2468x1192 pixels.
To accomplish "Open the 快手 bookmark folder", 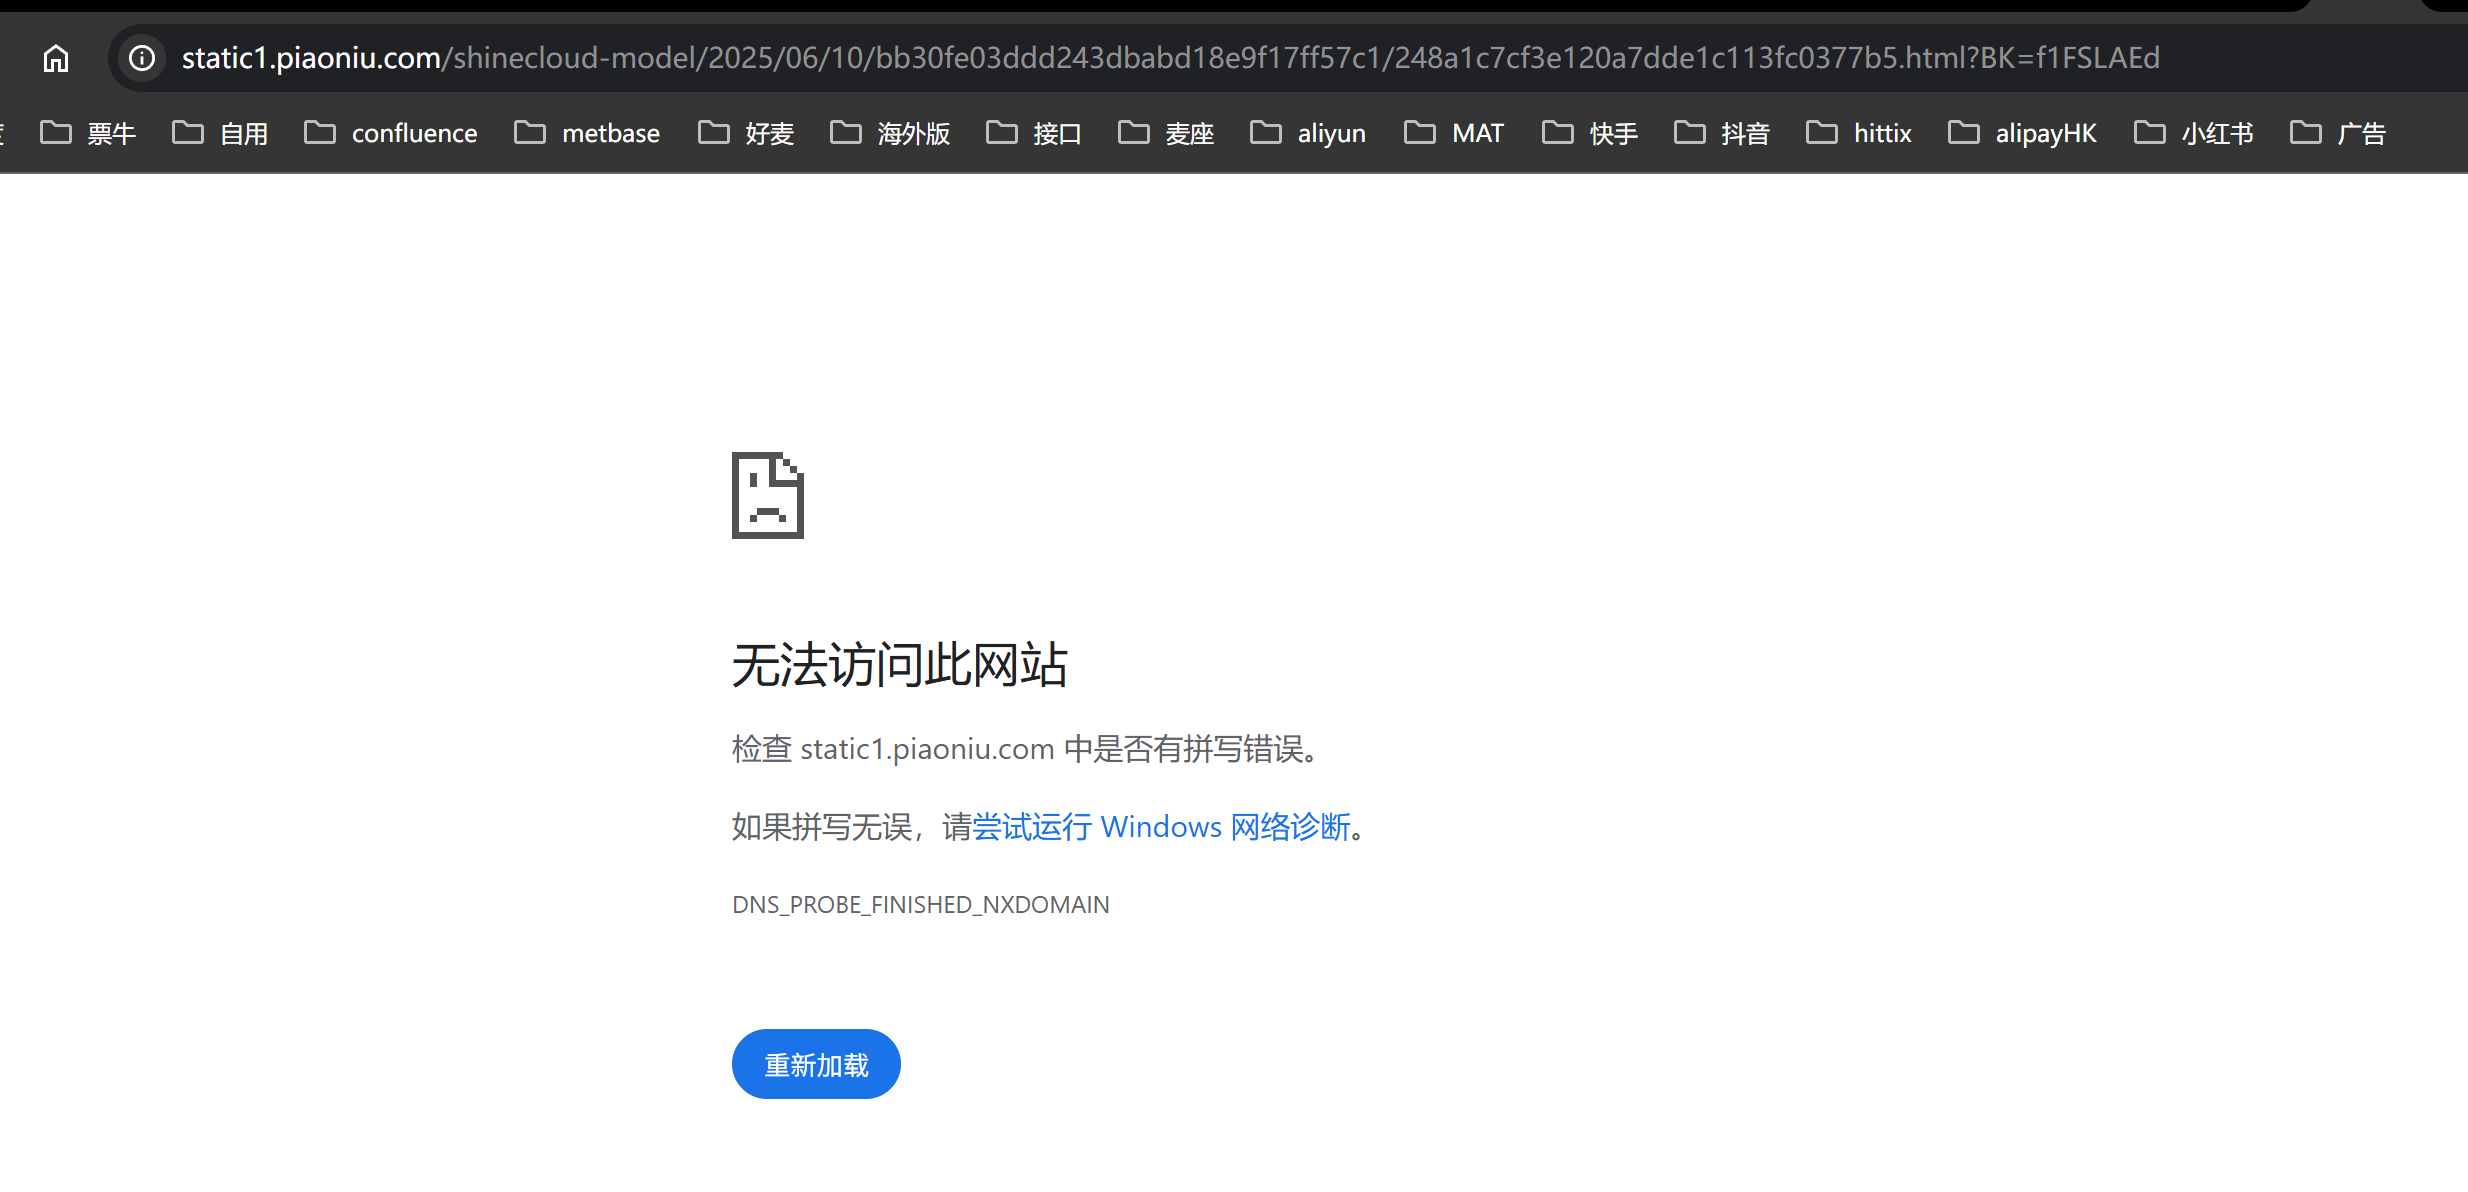I will click(1590, 133).
